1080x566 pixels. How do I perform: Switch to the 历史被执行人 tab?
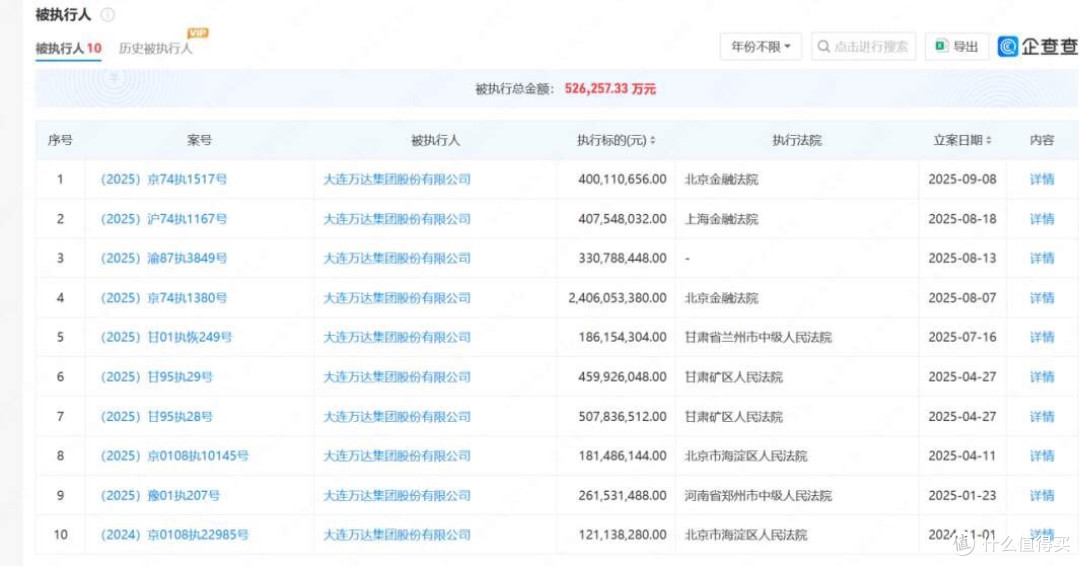pos(156,48)
